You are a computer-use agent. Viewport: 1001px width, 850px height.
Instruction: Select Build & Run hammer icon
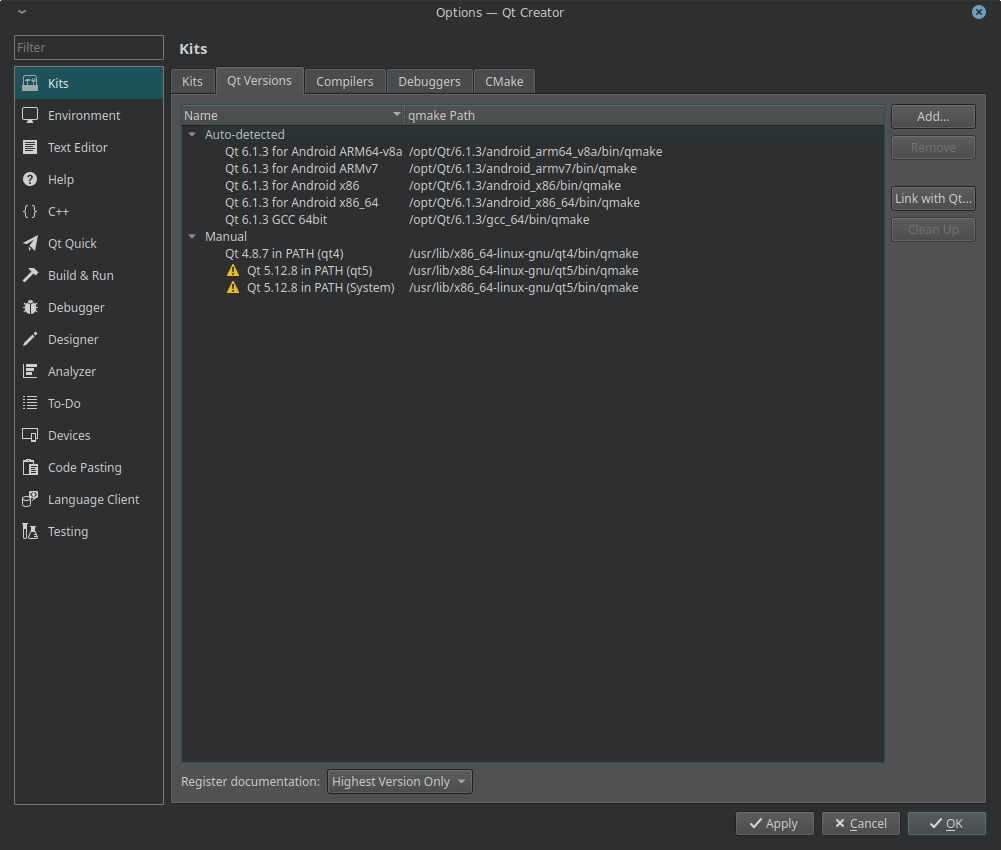click(x=30, y=275)
